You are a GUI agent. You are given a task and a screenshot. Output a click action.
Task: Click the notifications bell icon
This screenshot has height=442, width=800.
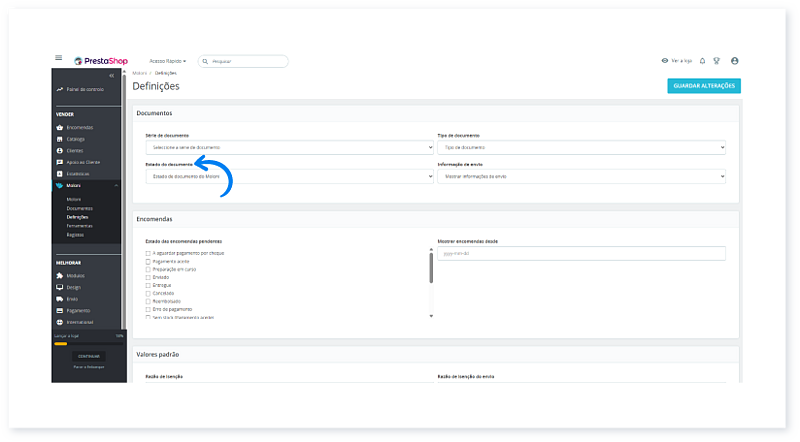click(x=702, y=60)
